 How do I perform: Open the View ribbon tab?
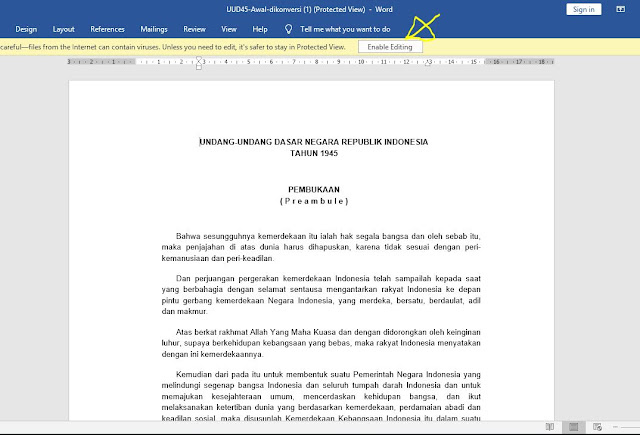pyautogui.click(x=229, y=29)
